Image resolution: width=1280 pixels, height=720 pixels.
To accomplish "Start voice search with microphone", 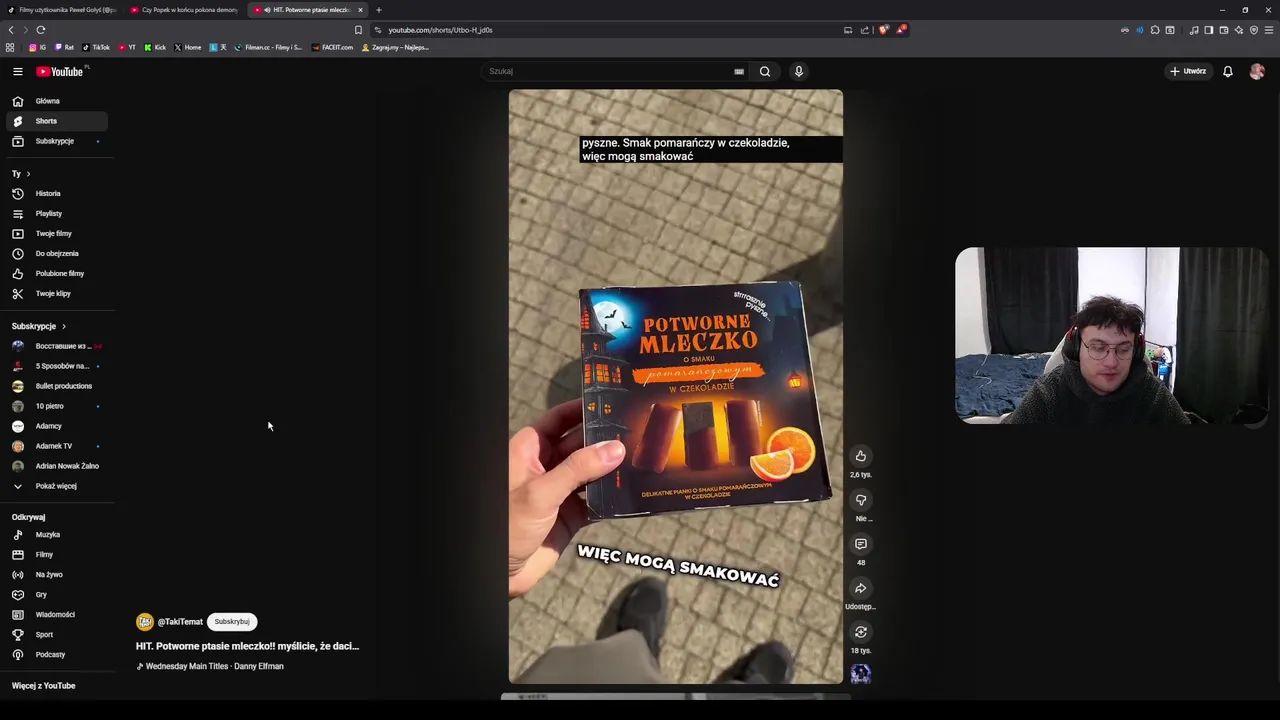I will [x=798, y=71].
